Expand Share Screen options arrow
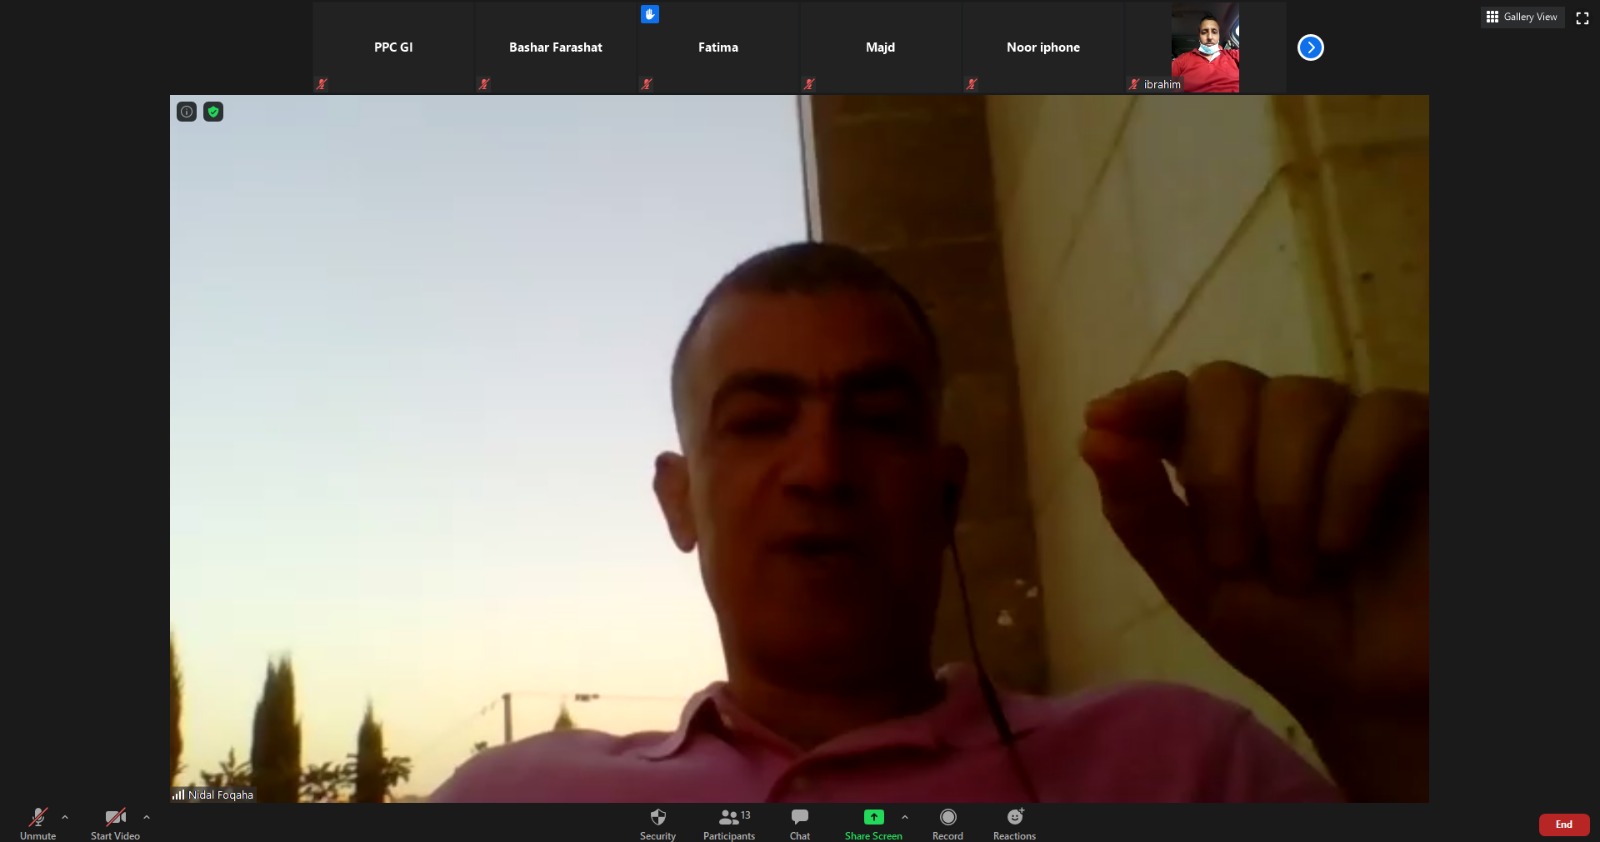1600x842 pixels. [x=905, y=817]
